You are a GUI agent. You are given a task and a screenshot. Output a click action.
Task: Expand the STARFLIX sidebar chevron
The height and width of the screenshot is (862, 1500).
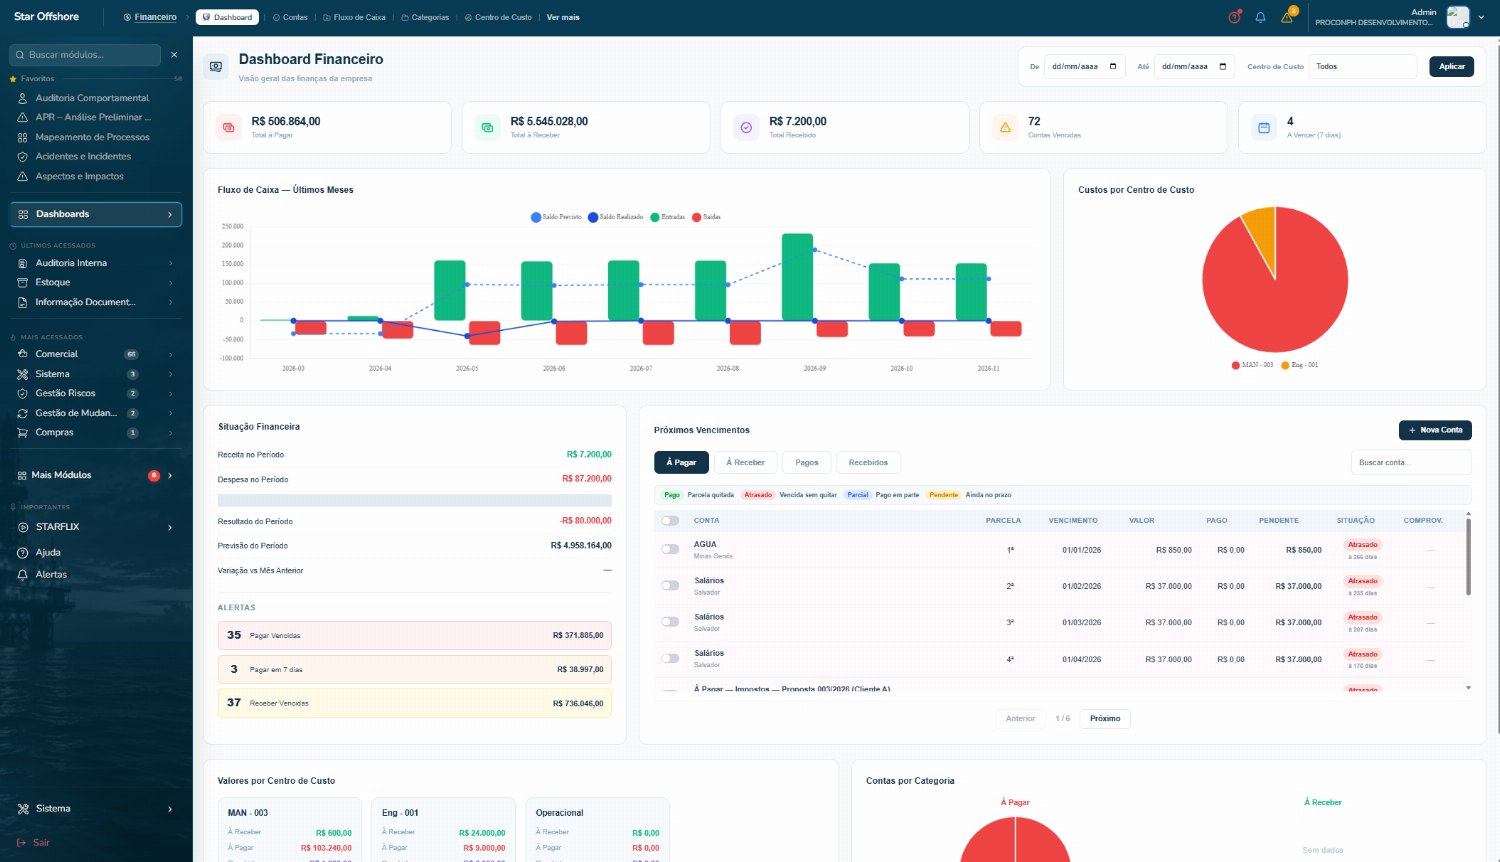coord(170,528)
